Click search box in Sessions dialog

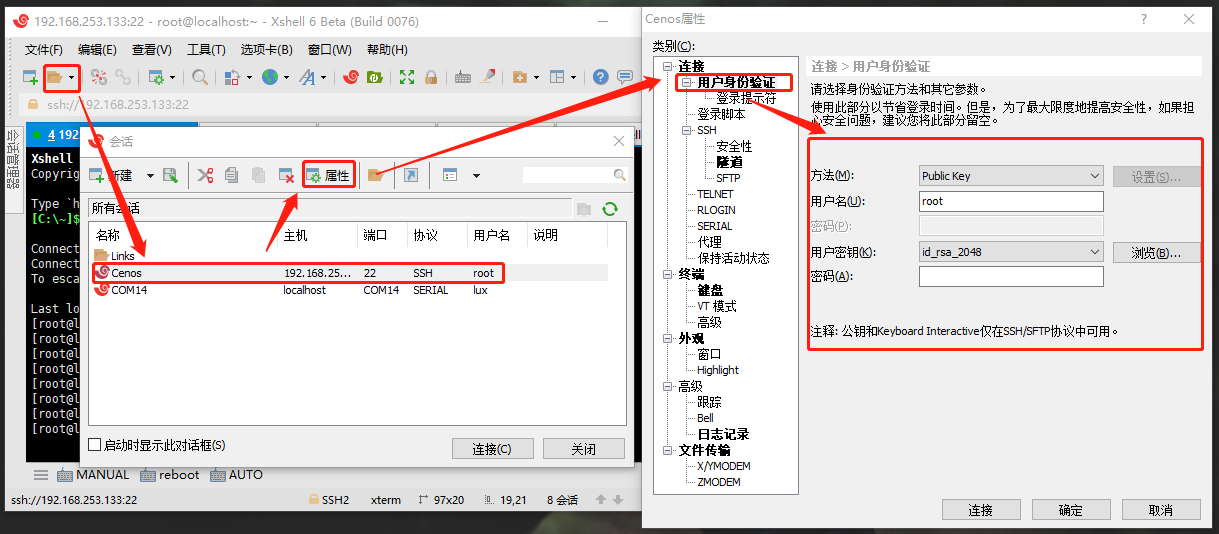(575, 176)
